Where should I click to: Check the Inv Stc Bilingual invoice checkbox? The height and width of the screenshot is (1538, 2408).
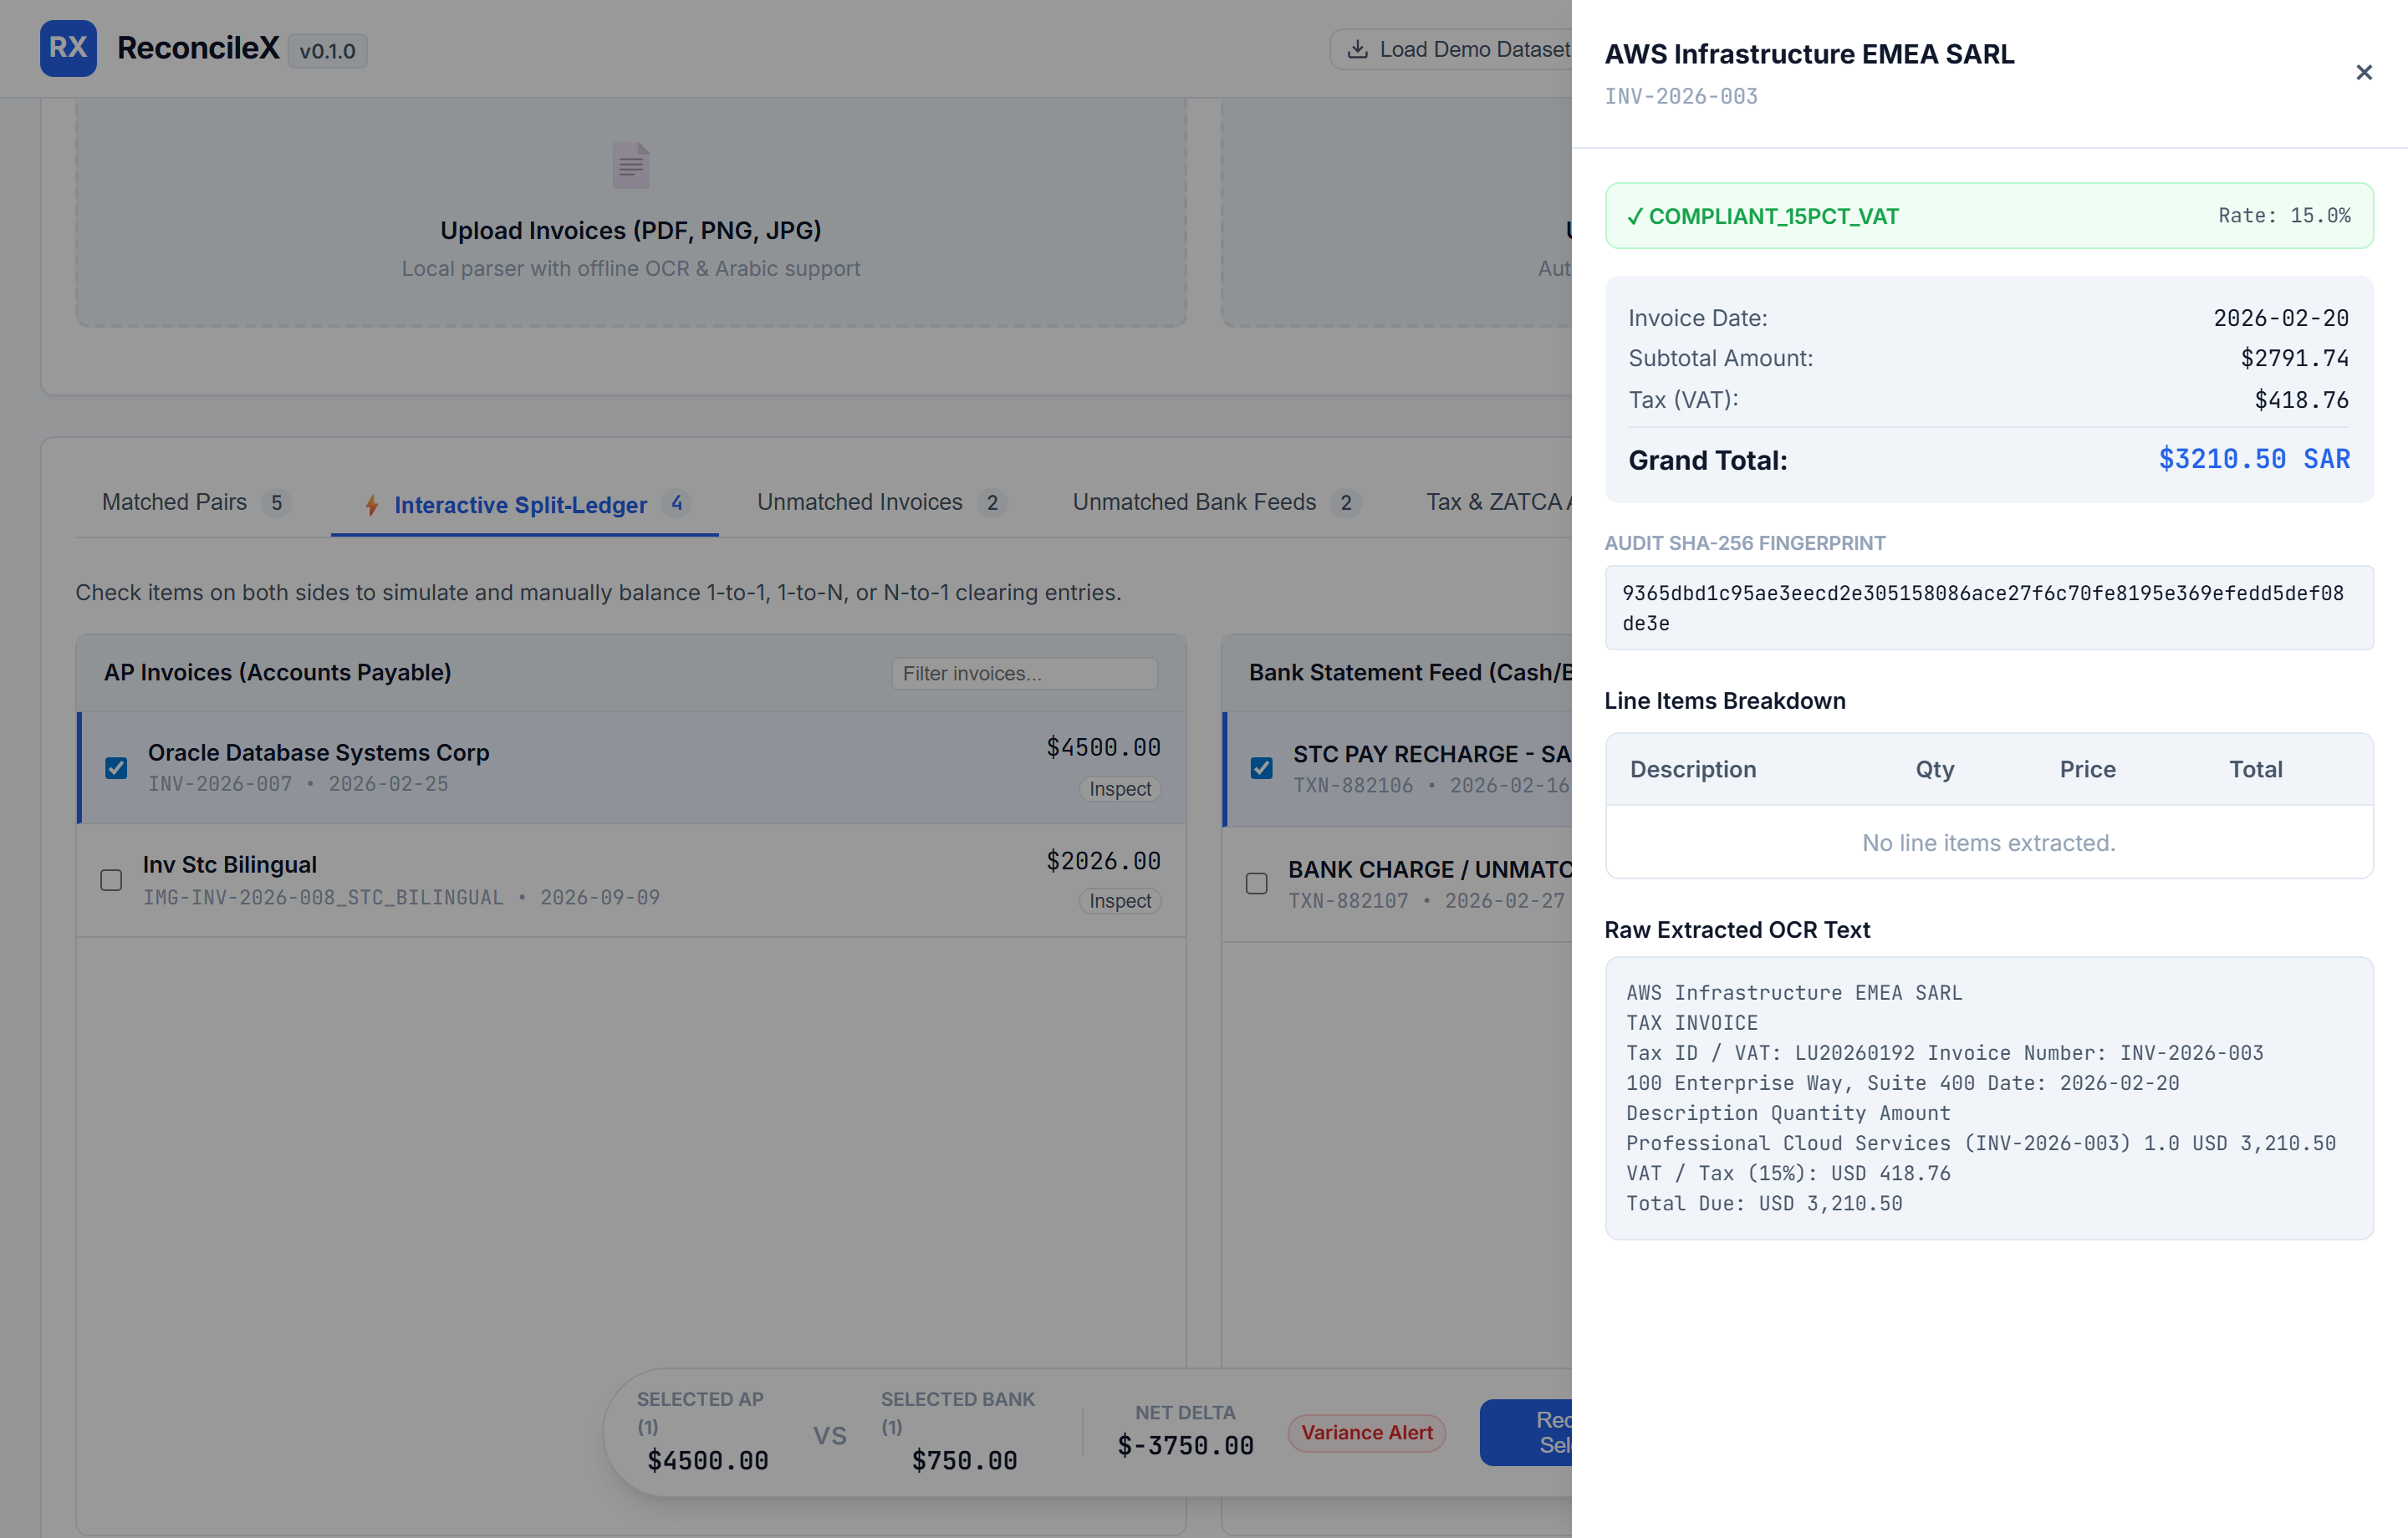pos(111,880)
